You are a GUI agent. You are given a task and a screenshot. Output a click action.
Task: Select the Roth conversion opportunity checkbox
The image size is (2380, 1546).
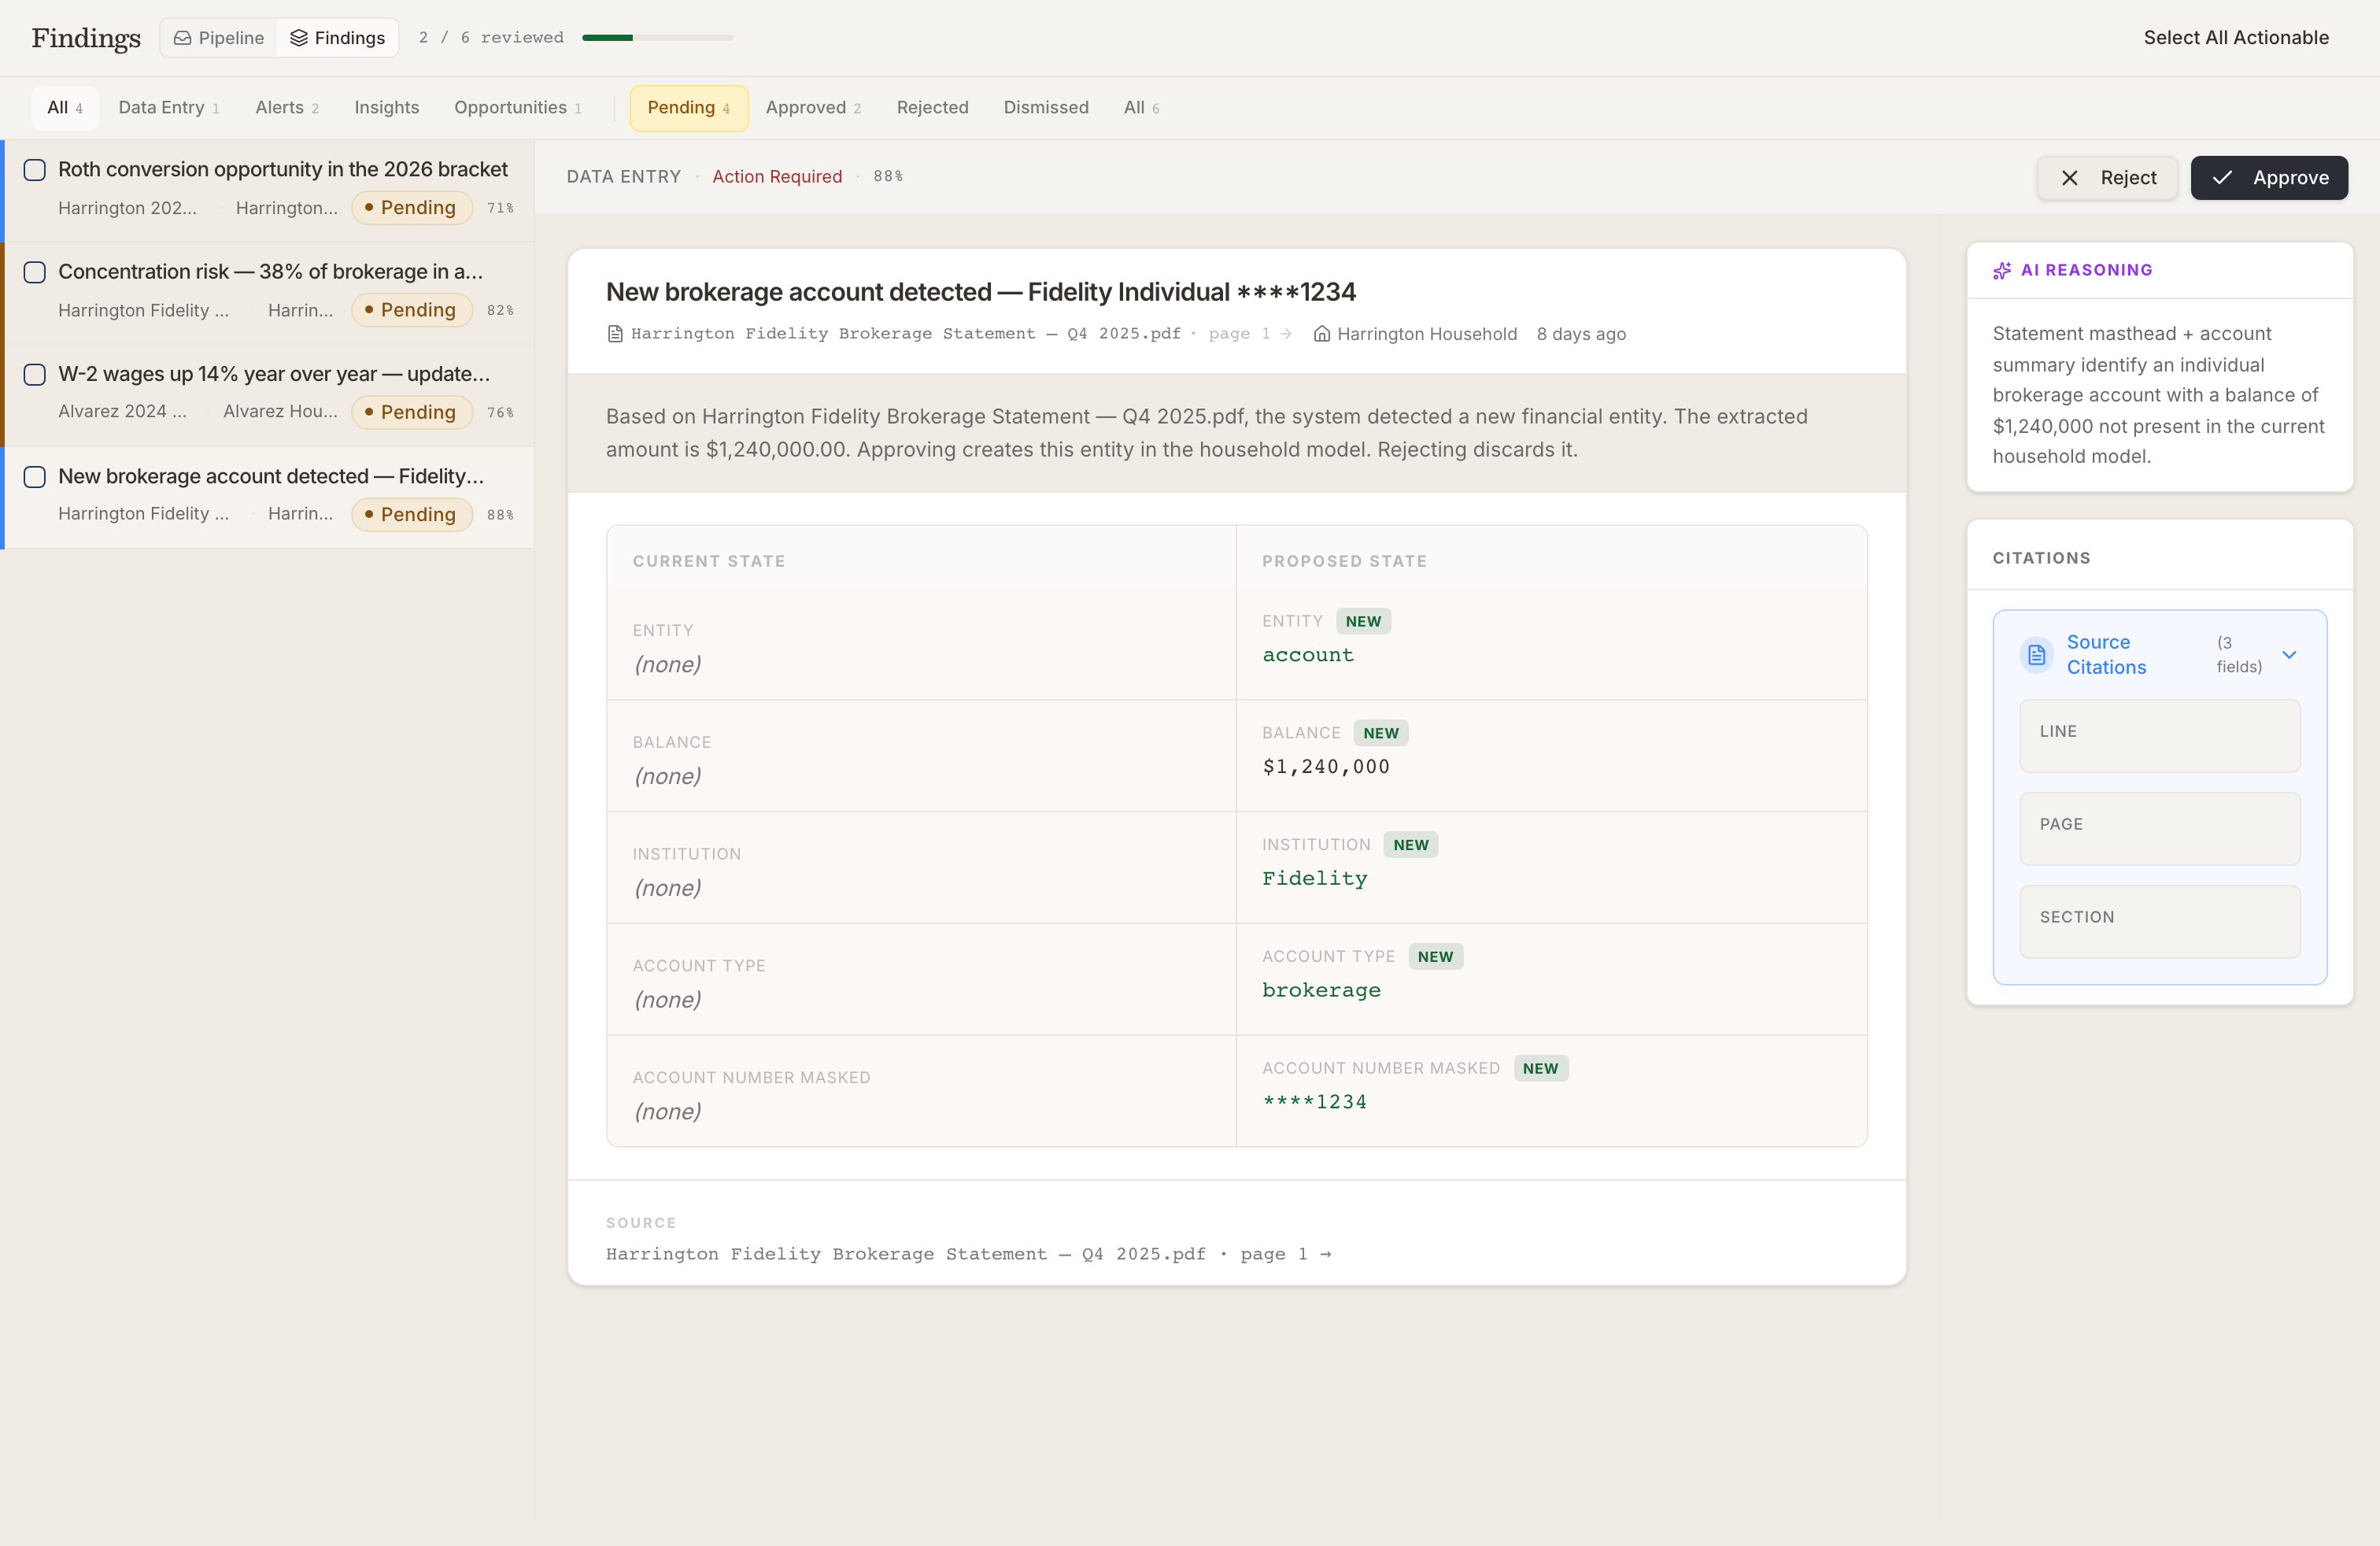point(35,170)
